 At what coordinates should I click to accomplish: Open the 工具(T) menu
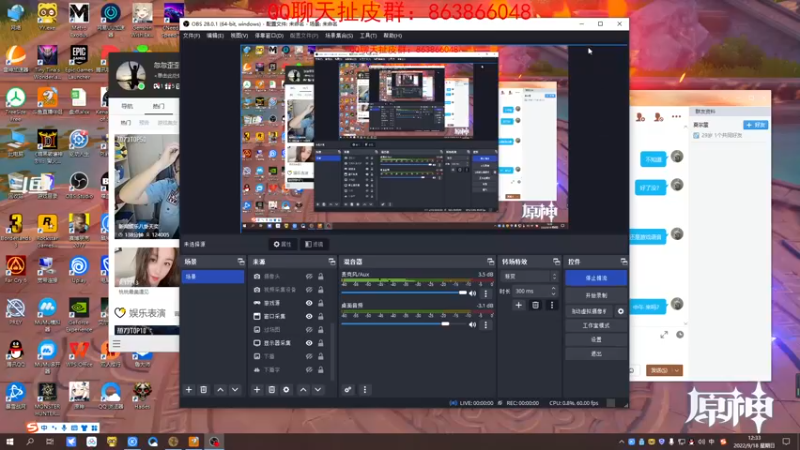click(368, 36)
